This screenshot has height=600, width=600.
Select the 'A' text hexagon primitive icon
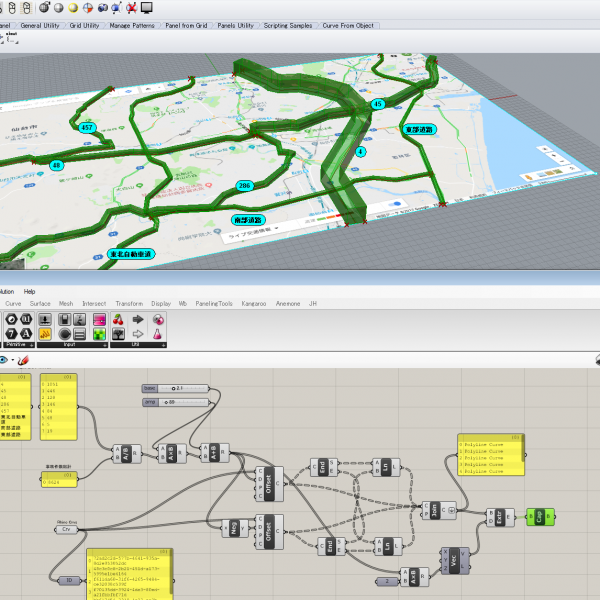pyautogui.click(x=26, y=334)
